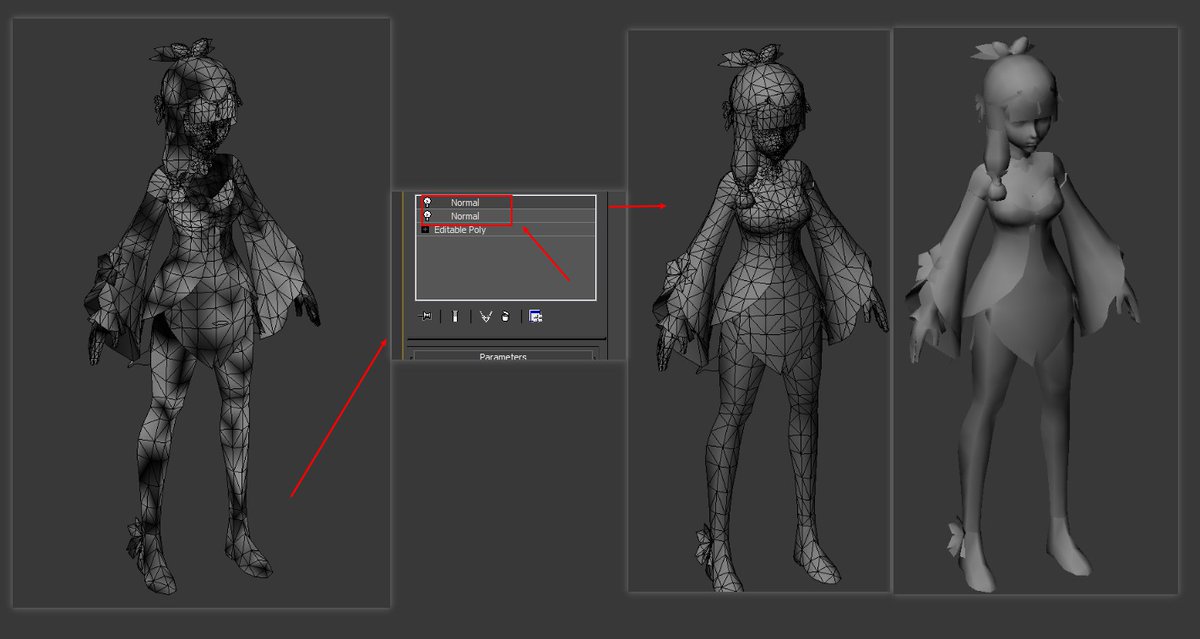
Task: Click the Pin Stack icon
Action: point(425,316)
